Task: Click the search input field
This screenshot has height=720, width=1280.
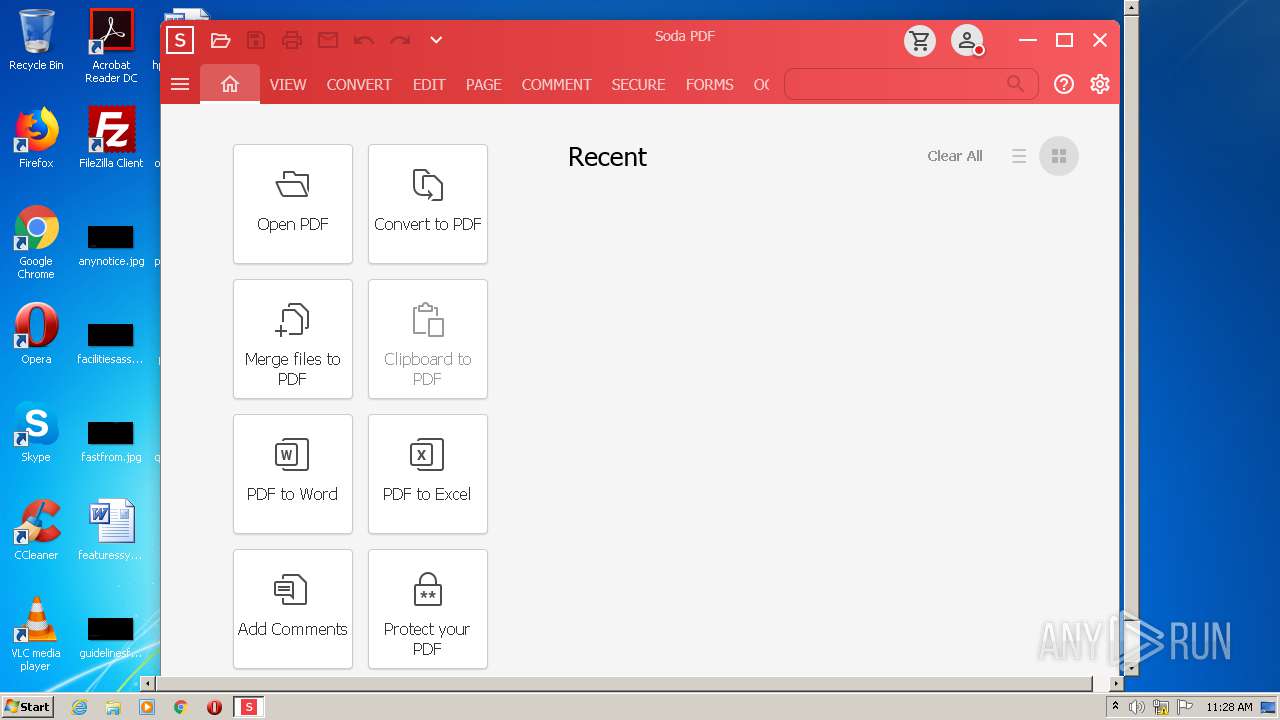Action: [x=911, y=84]
